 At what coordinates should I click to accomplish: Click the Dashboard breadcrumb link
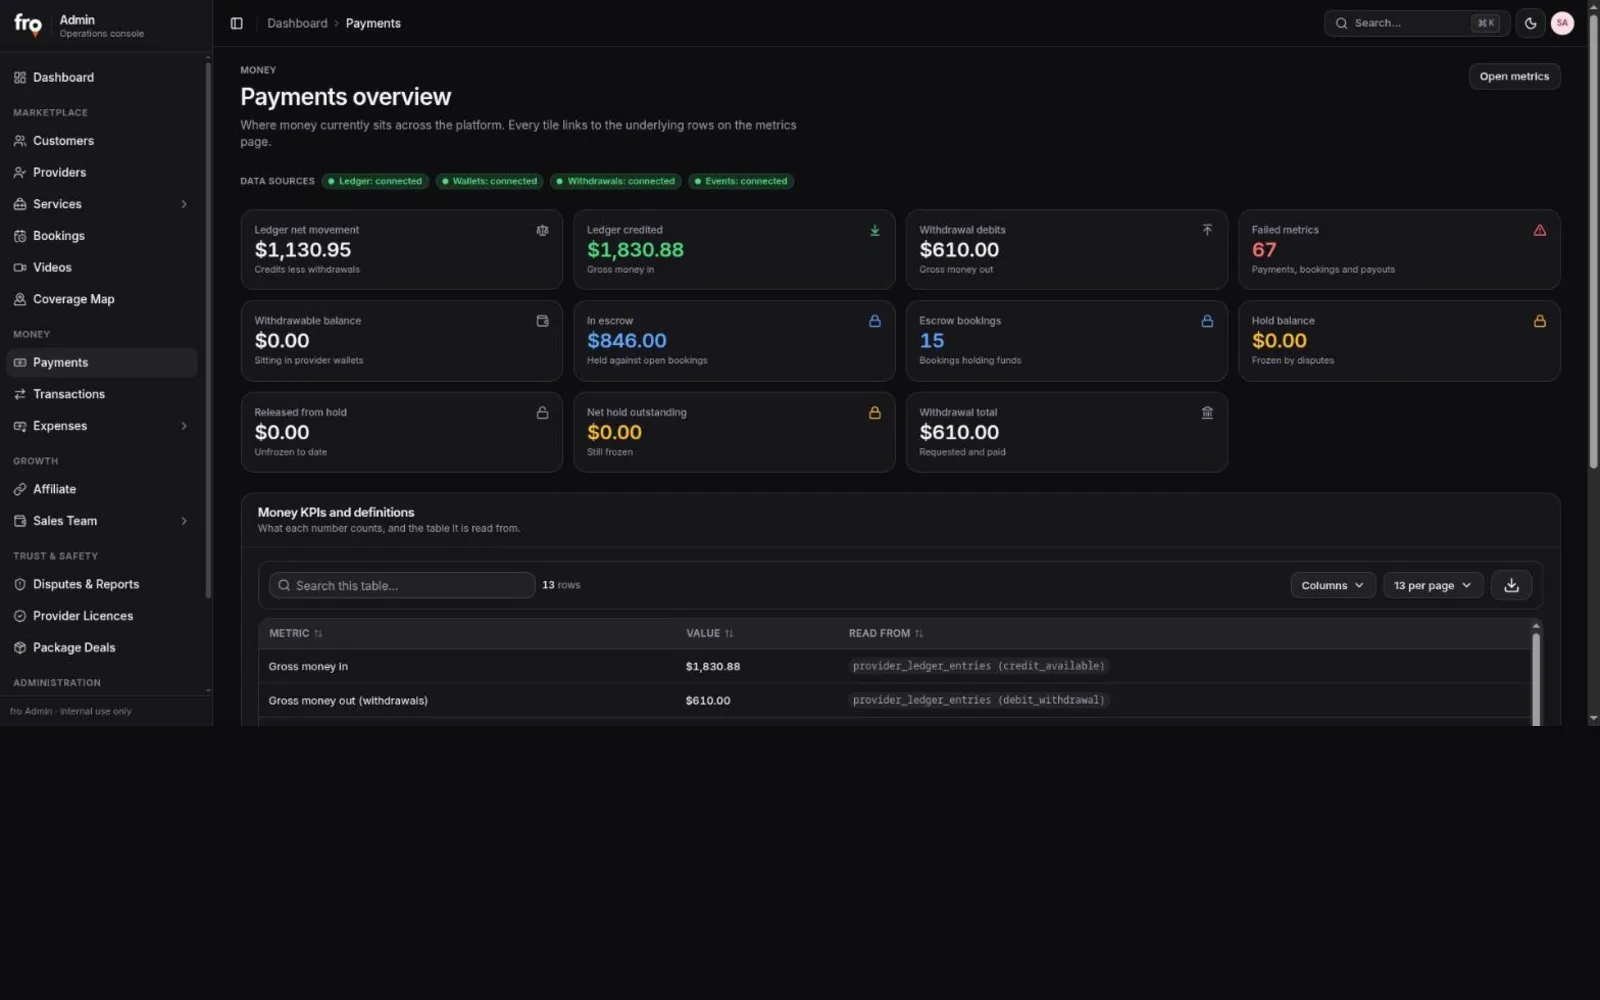click(297, 23)
